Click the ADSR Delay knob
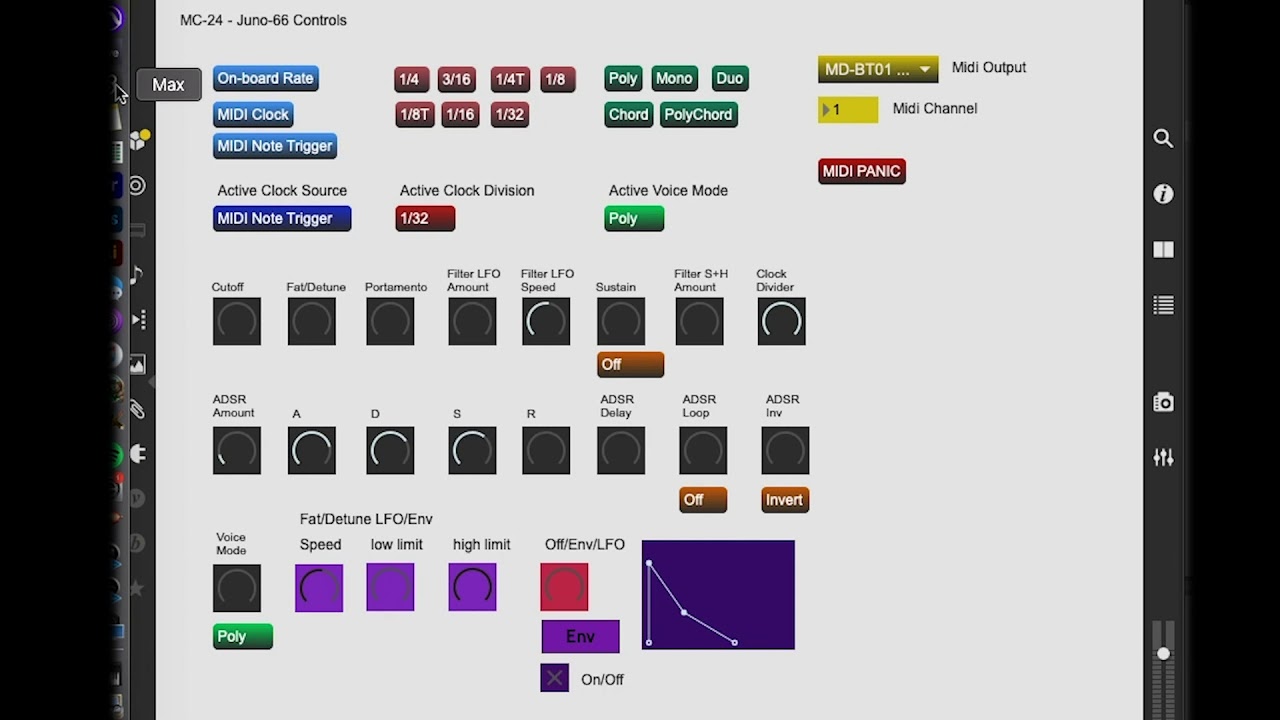1280x720 pixels. pyautogui.click(x=621, y=450)
